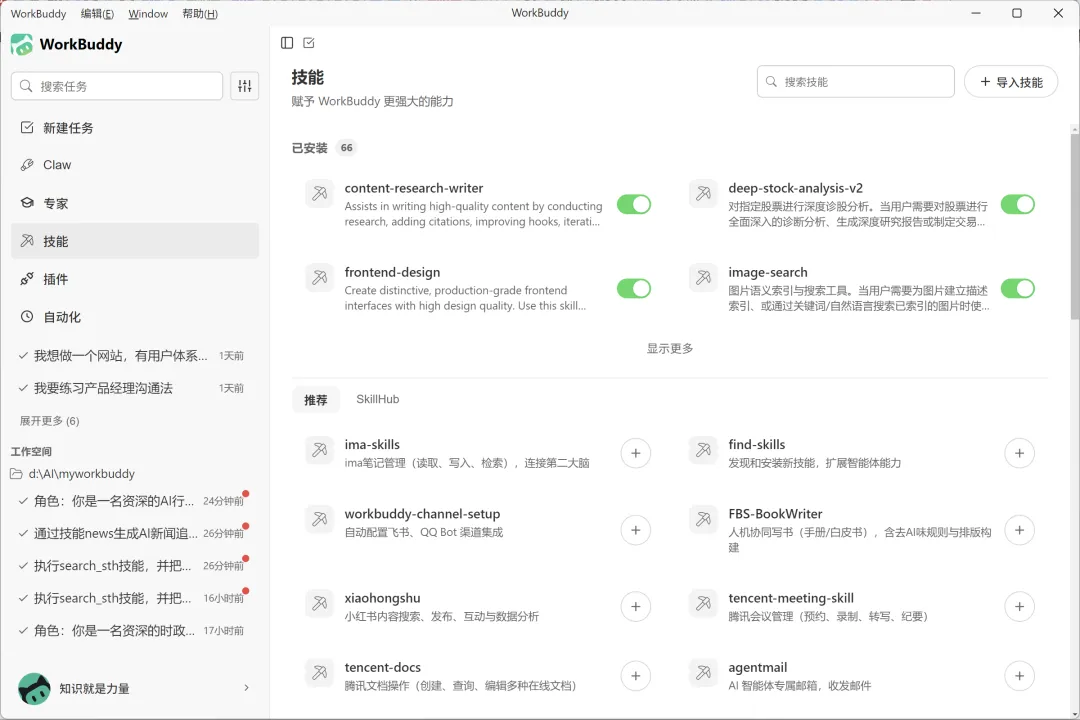
Task: Open search_sth task from 16小时前
Action: click(x=132, y=598)
